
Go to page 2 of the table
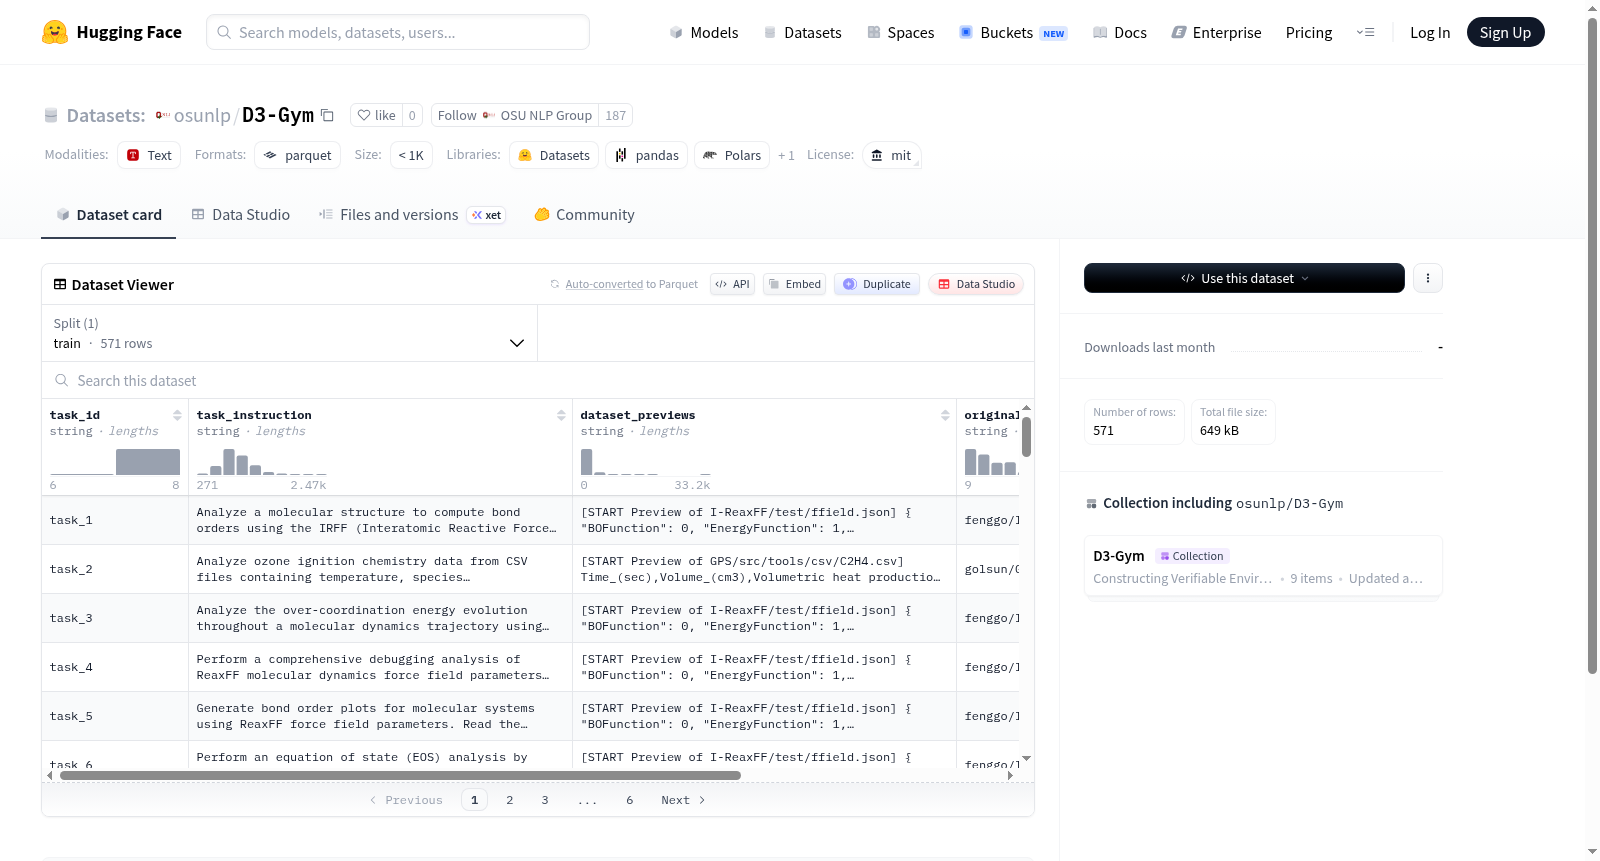(510, 800)
